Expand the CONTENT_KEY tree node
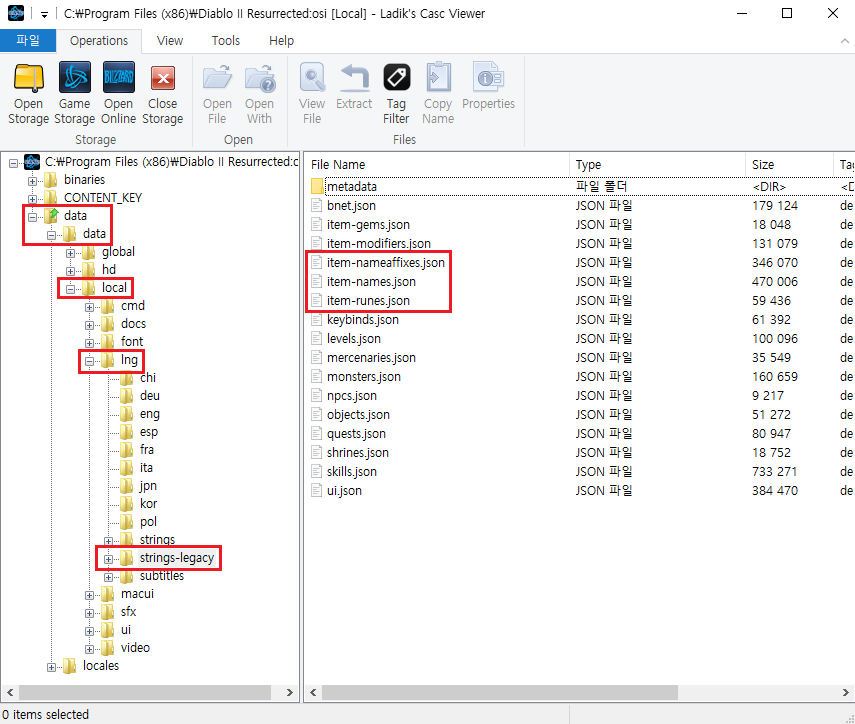This screenshot has width=855, height=724. pyautogui.click(x=32, y=198)
